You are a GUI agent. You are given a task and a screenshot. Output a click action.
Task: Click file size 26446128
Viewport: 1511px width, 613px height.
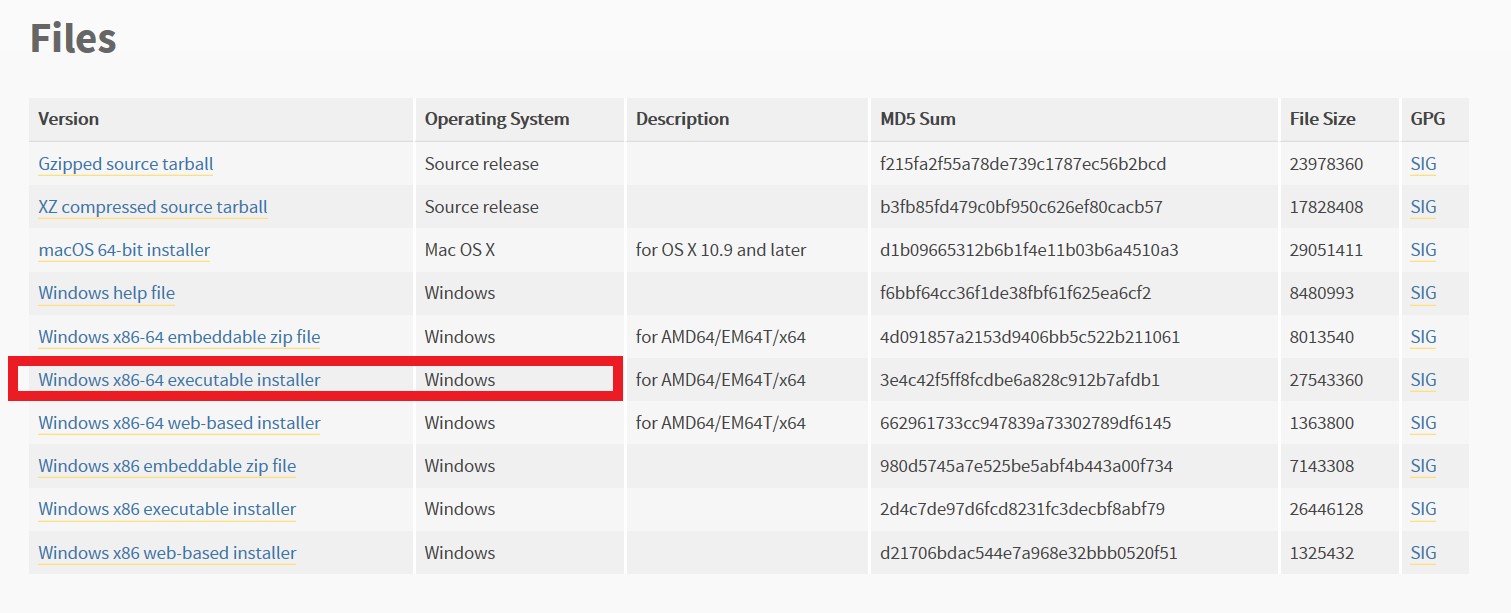1326,509
